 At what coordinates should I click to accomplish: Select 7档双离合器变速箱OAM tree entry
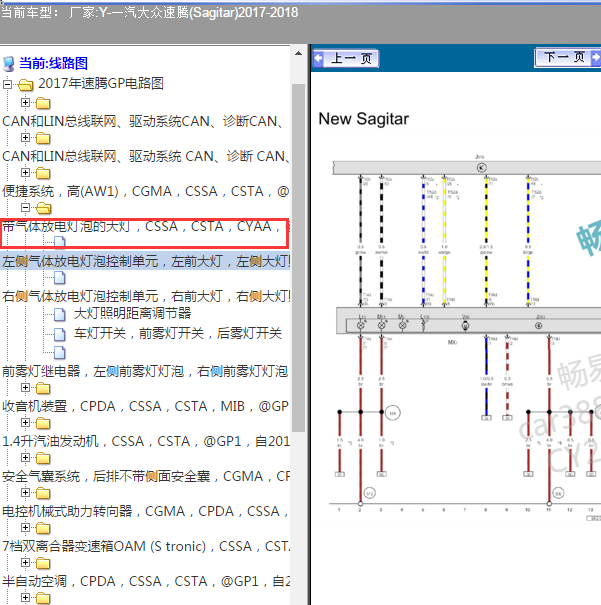click(x=145, y=546)
